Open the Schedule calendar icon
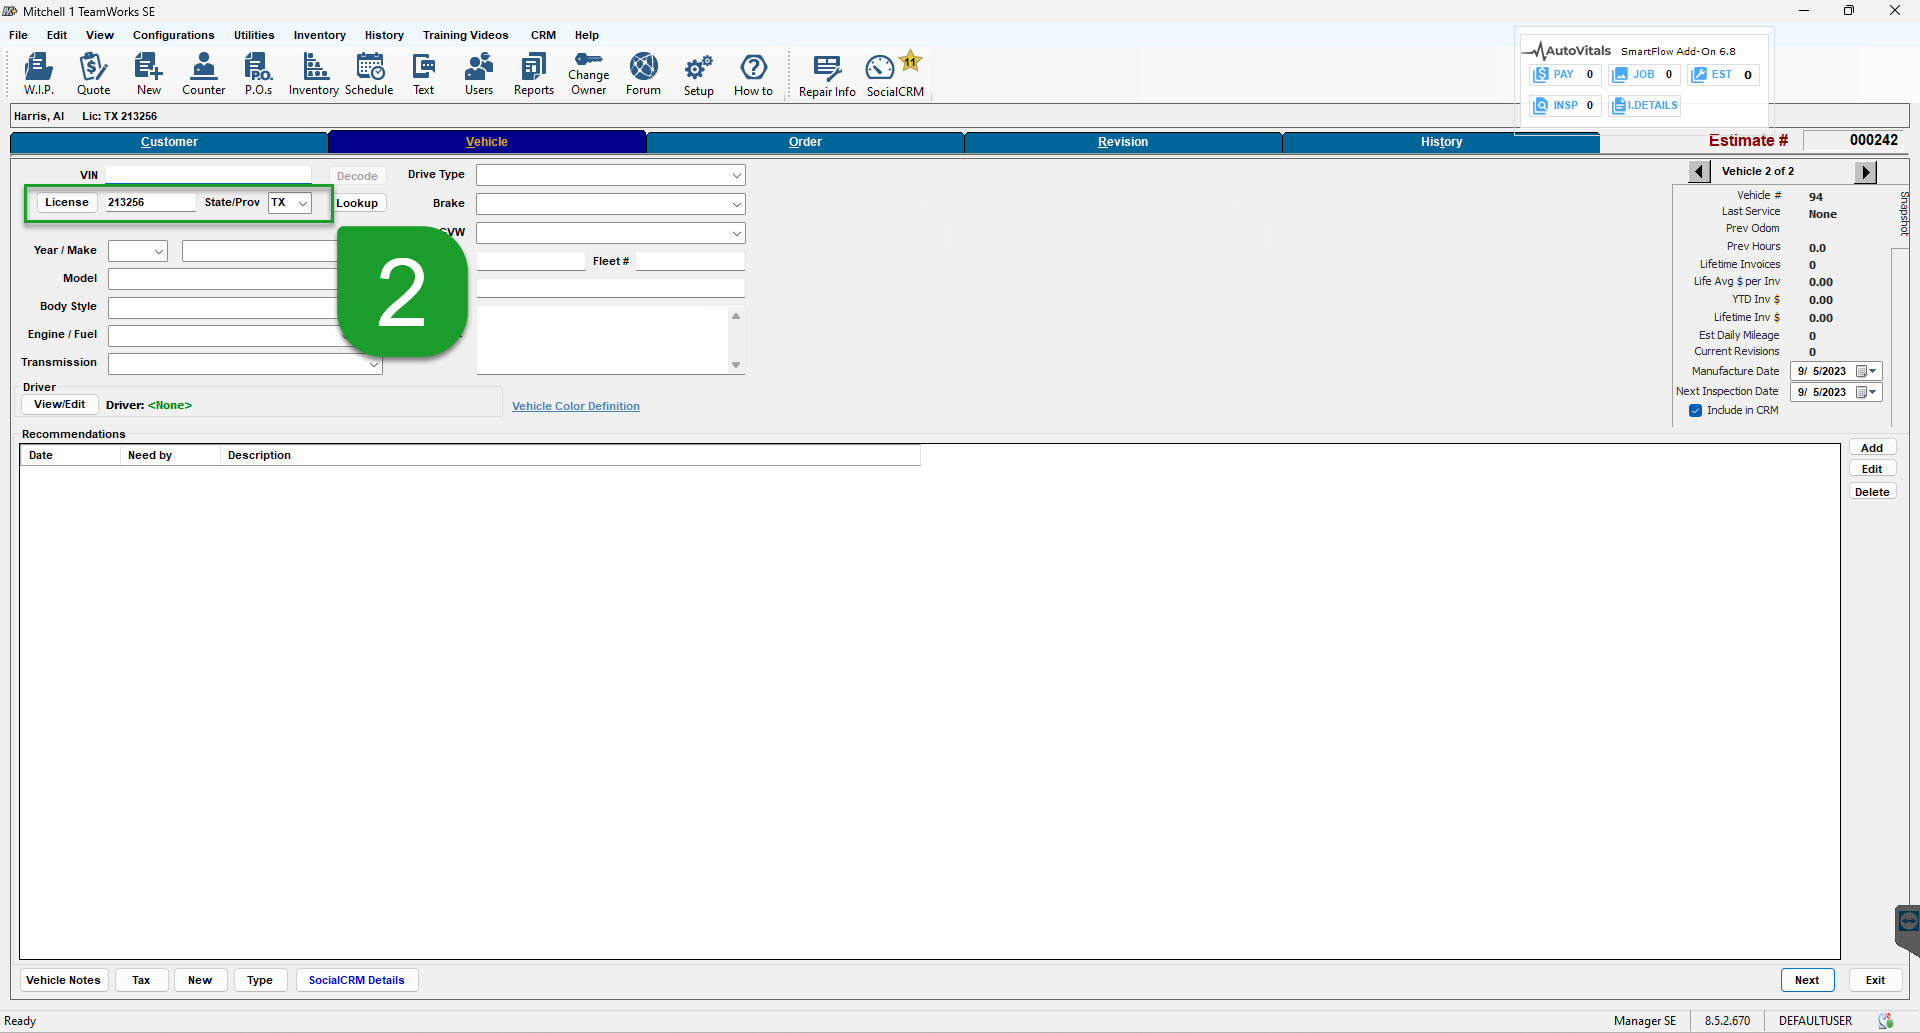Image resolution: width=1920 pixels, height=1033 pixels. [x=369, y=74]
